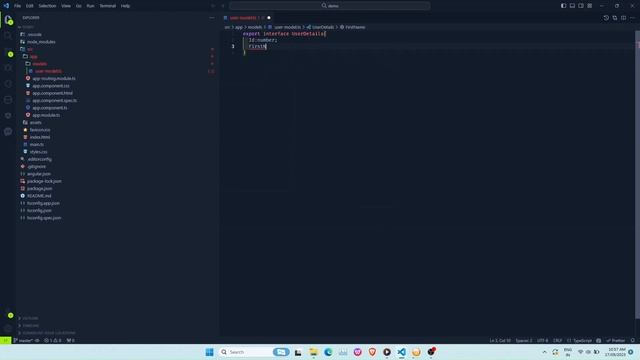Split the editor to the right
Image resolution: width=640 pixels, height=360 pixels.
click(623, 18)
